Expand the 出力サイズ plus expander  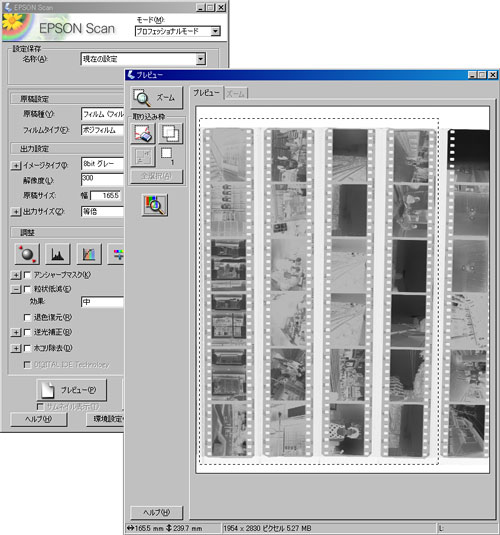pyautogui.click(x=16, y=212)
